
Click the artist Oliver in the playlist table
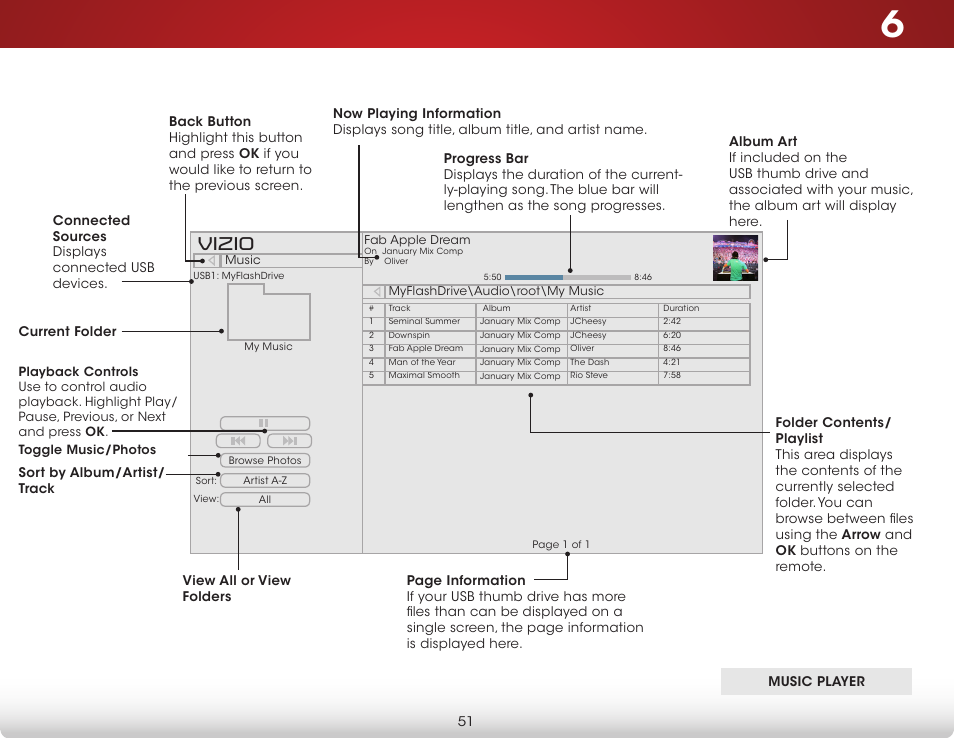(x=582, y=349)
